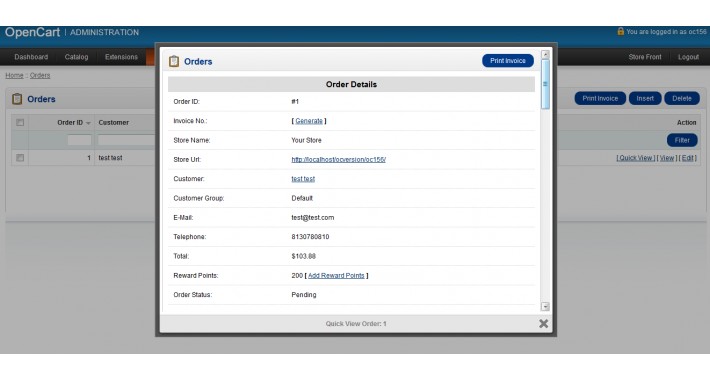Click the Pending order status value
The height and width of the screenshot is (380, 710).
coord(304,295)
